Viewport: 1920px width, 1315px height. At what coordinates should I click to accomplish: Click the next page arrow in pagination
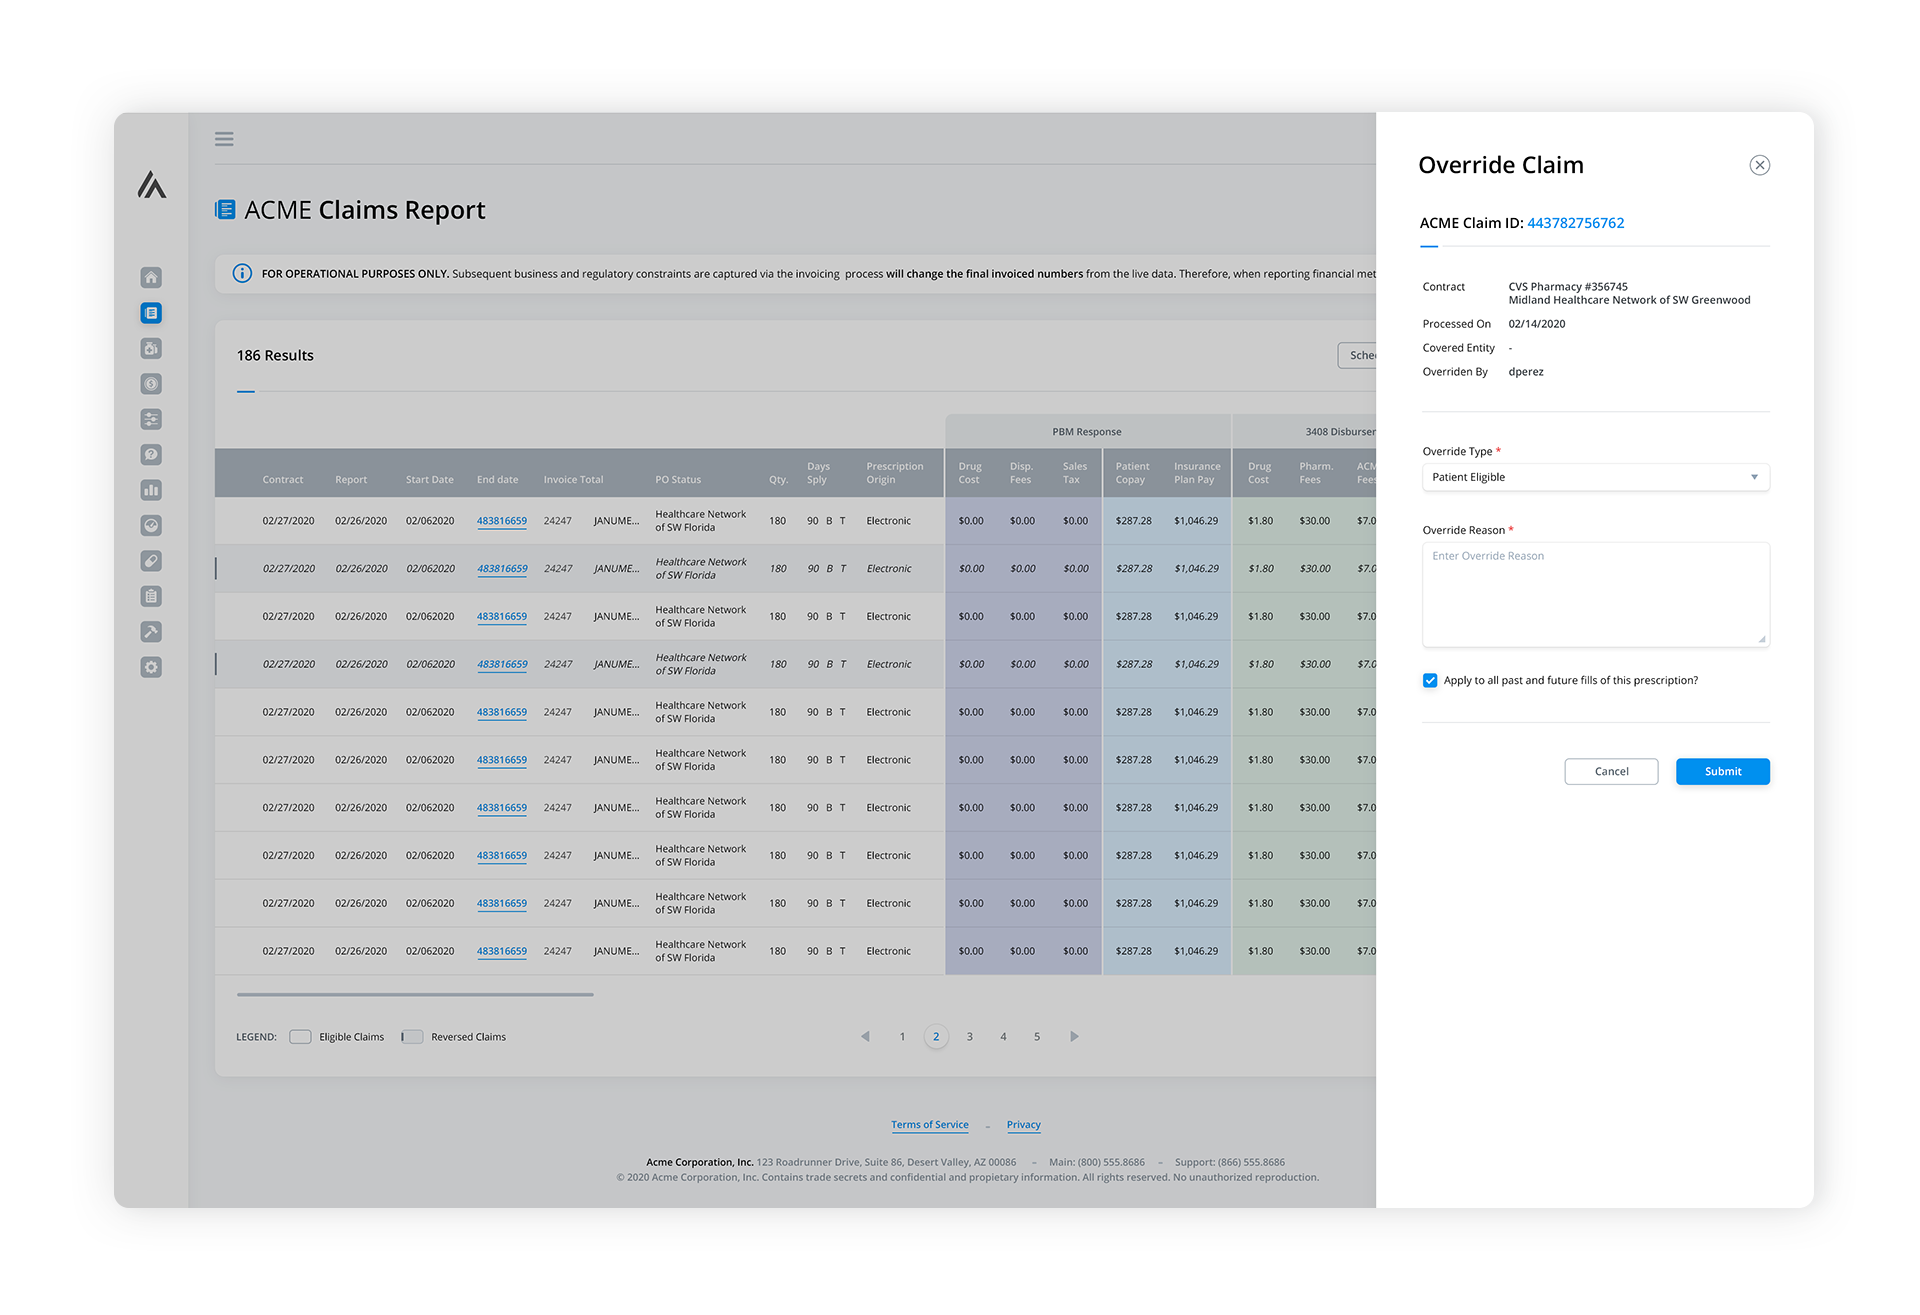click(x=1074, y=1036)
